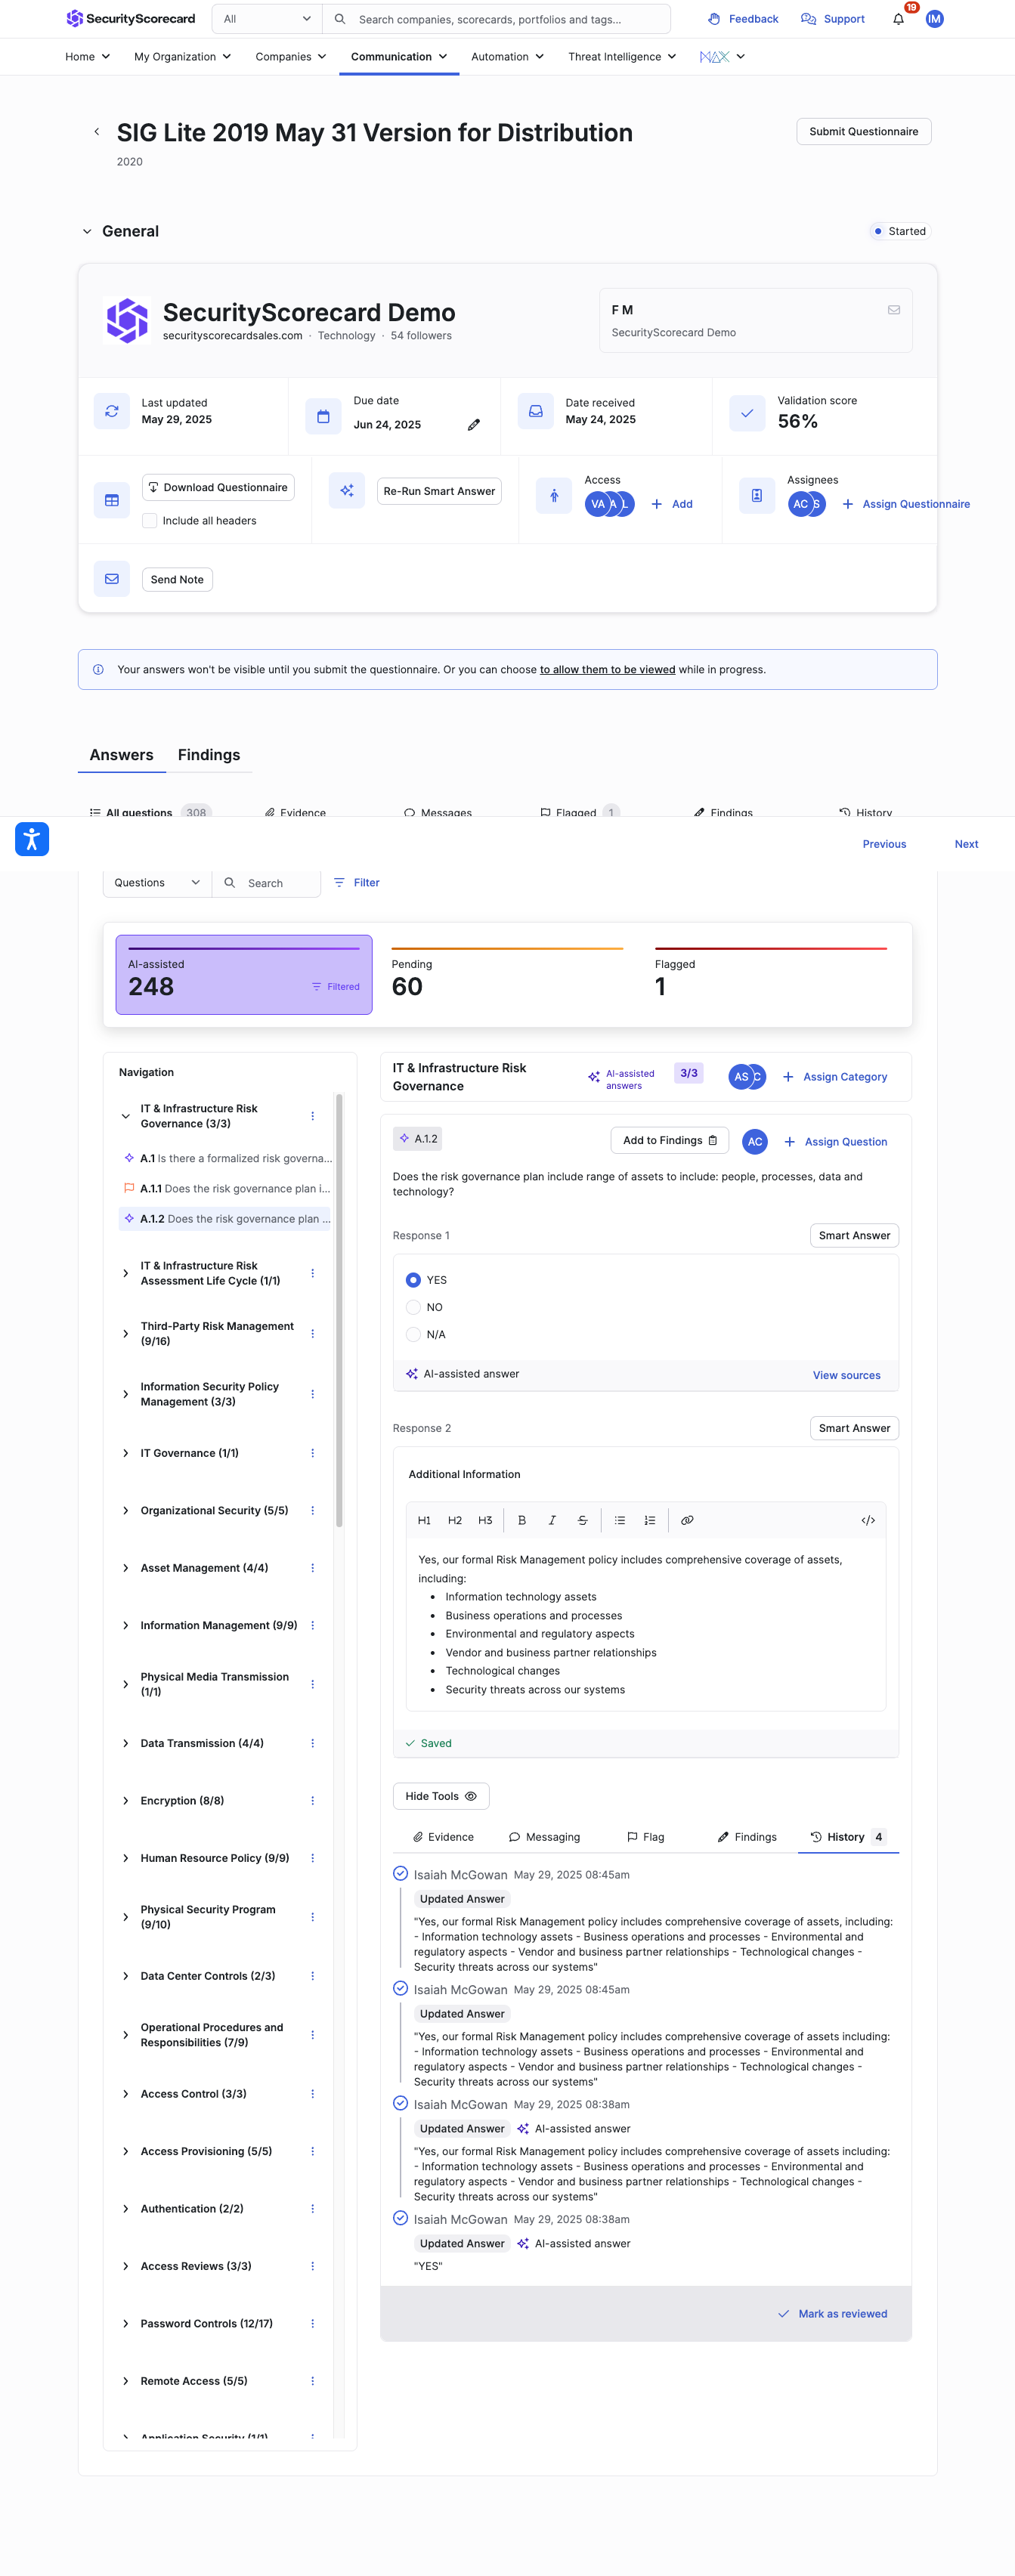Open View sources link
The image size is (1015, 2576).
pos(846,1376)
